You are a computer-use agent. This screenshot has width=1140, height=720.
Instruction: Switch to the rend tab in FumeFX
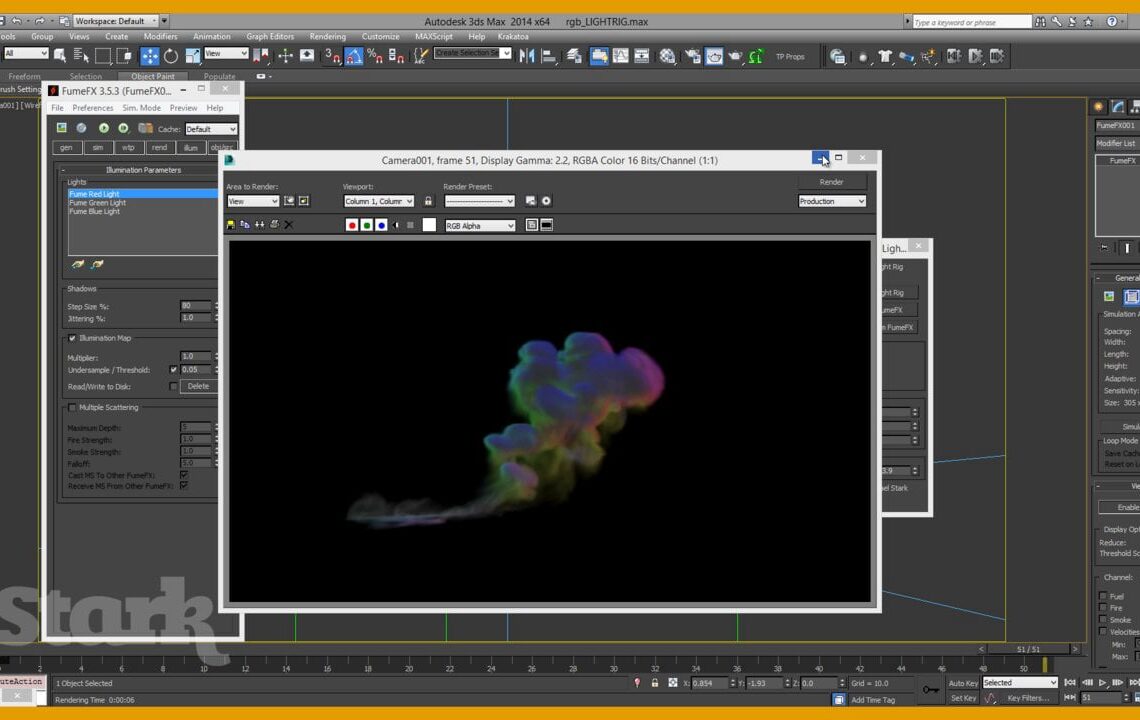[x=159, y=147]
